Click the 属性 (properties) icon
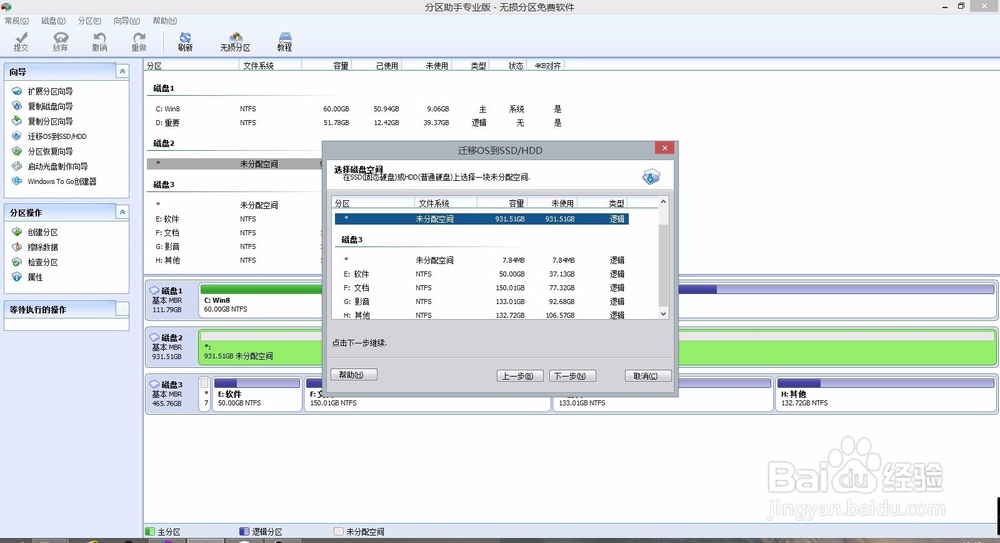The width and height of the screenshot is (1000, 543). 17,277
